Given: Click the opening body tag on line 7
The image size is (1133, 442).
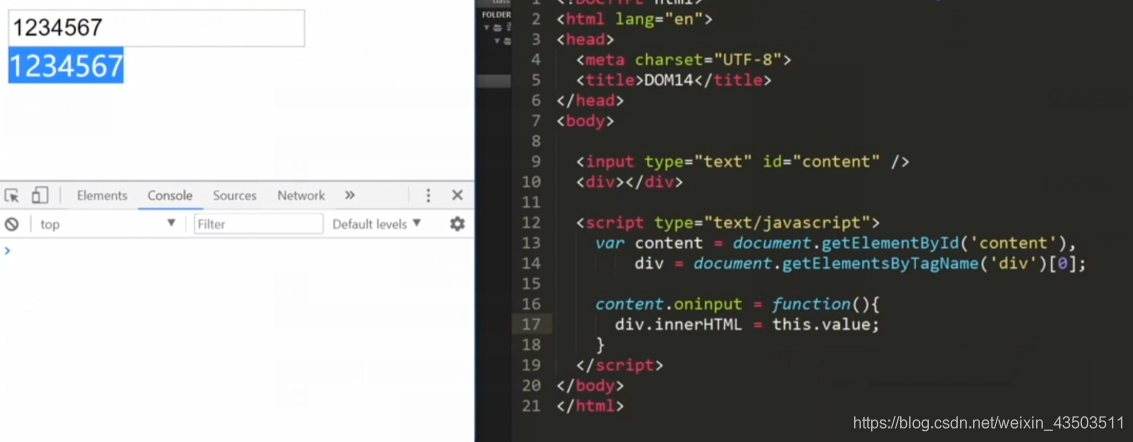Looking at the screenshot, I should (585, 121).
